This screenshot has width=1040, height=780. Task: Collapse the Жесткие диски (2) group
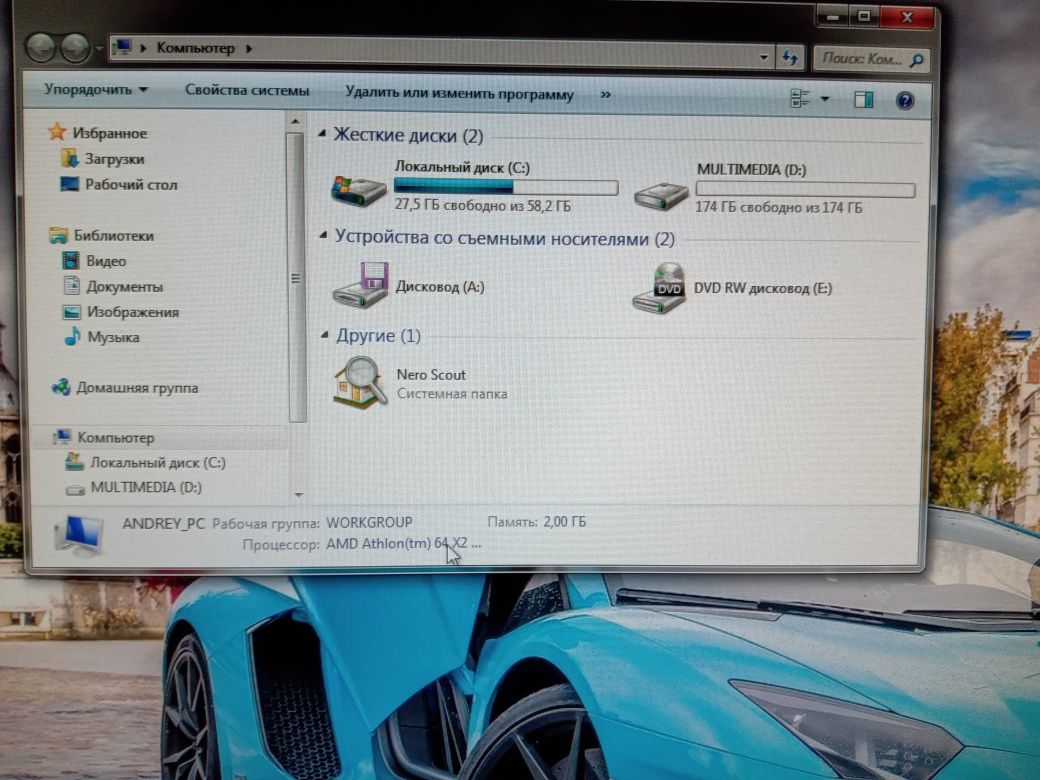(322, 133)
